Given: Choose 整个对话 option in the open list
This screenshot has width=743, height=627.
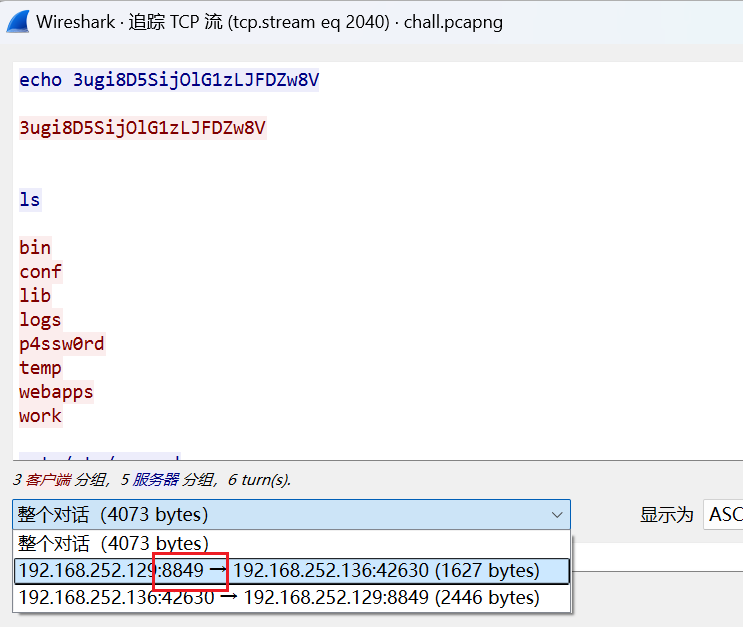Looking at the screenshot, I should click(113, 544).
